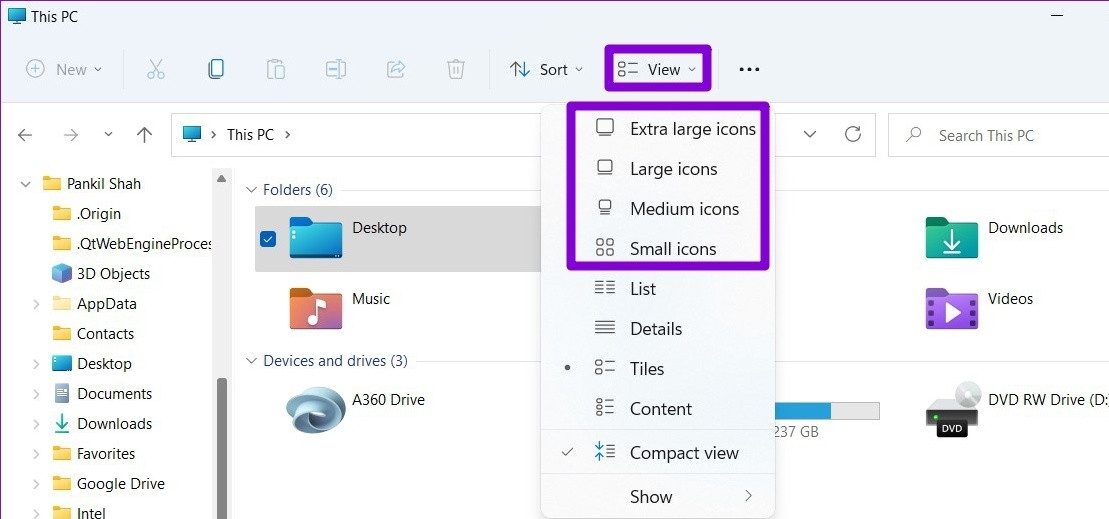1109x519 pixels.
Task: Go forward with the right arrow
Action: [71, 135]
